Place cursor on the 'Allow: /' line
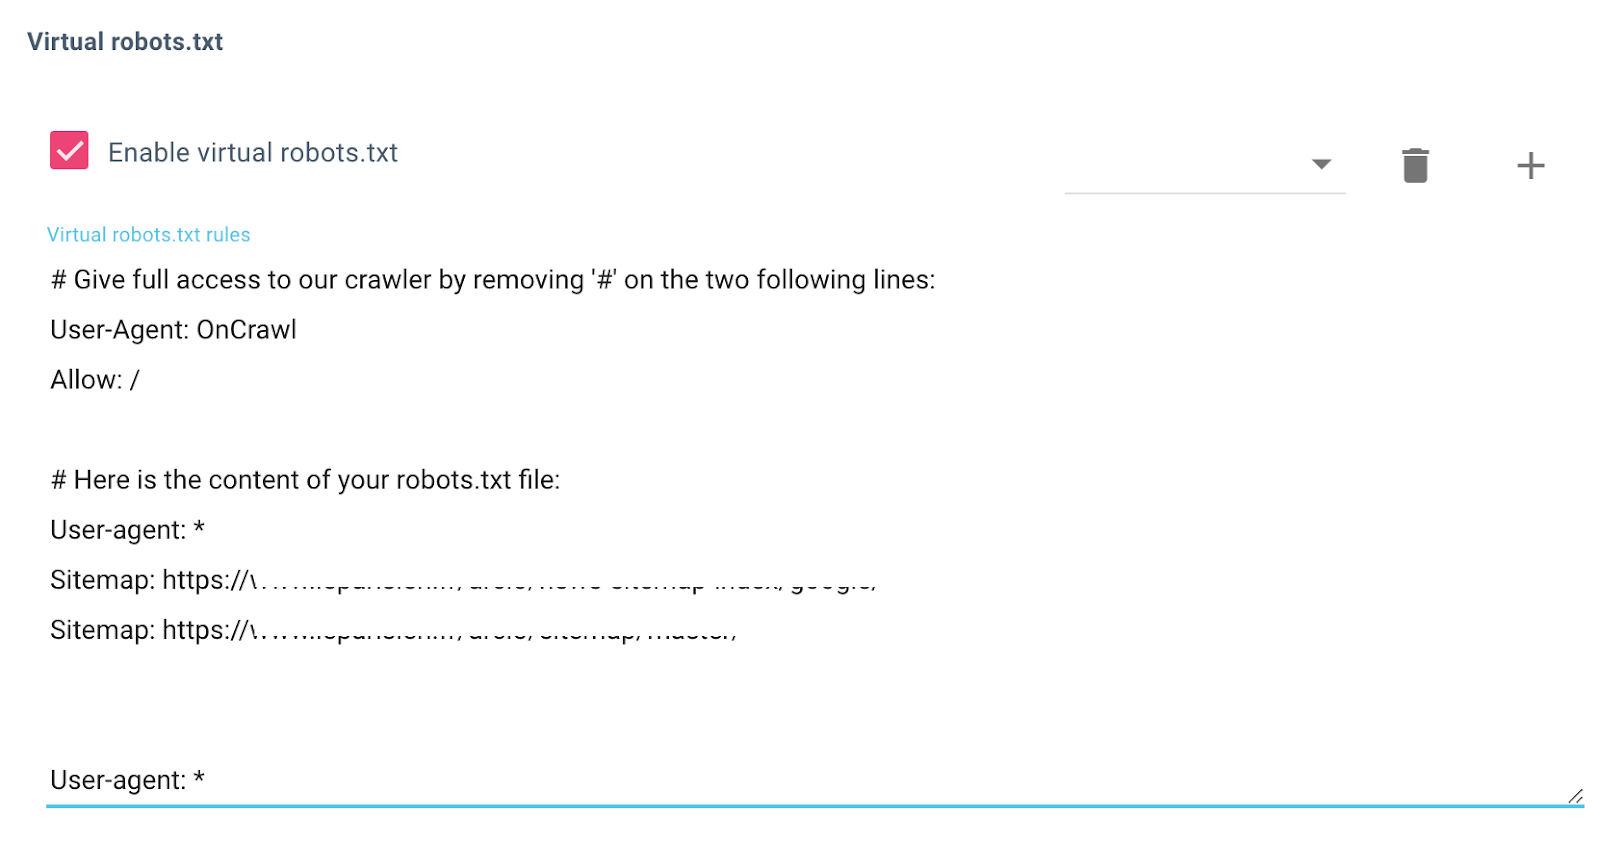1600x841 pixels. pos(95,379)
